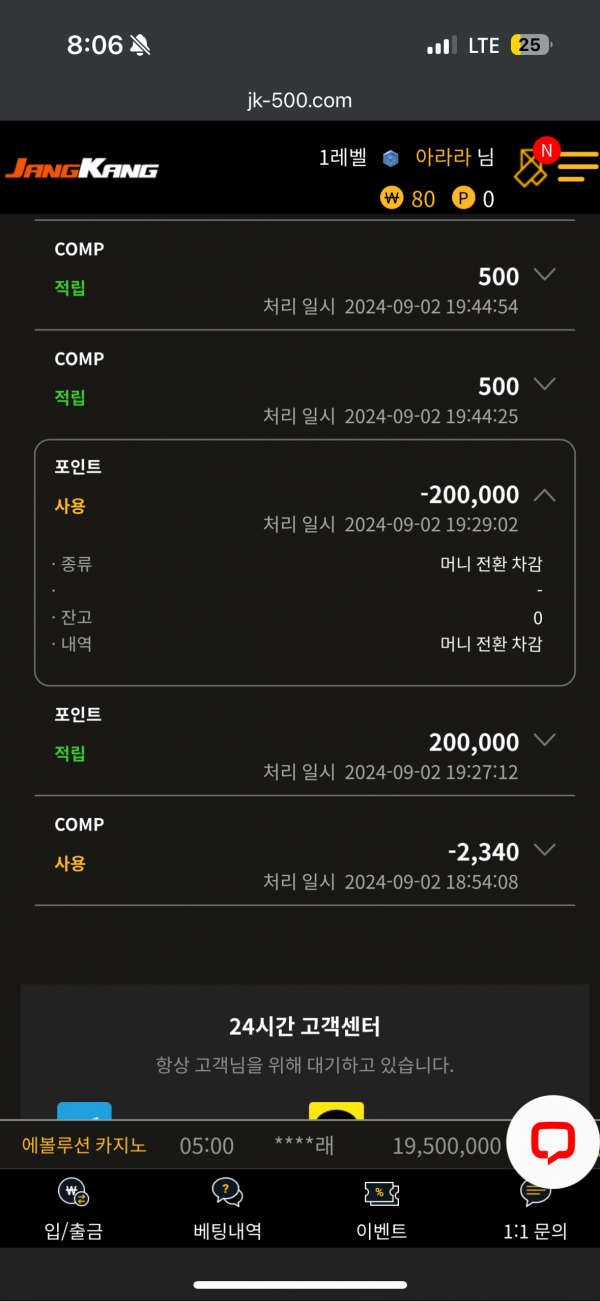600x1301 pixels.
Task: Open the 1:1 문의 tab
Action: click(x=535, y=1209)
